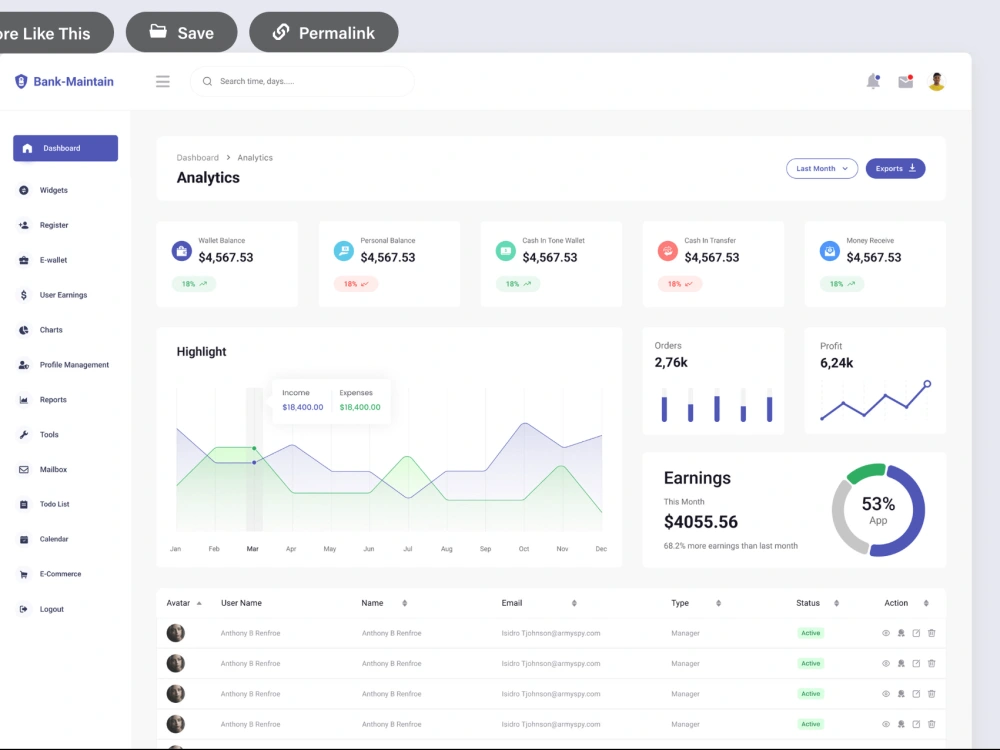Edit the first table row via pencil icon
This screenshot has width=1000, height=750.
coord(916,633)
